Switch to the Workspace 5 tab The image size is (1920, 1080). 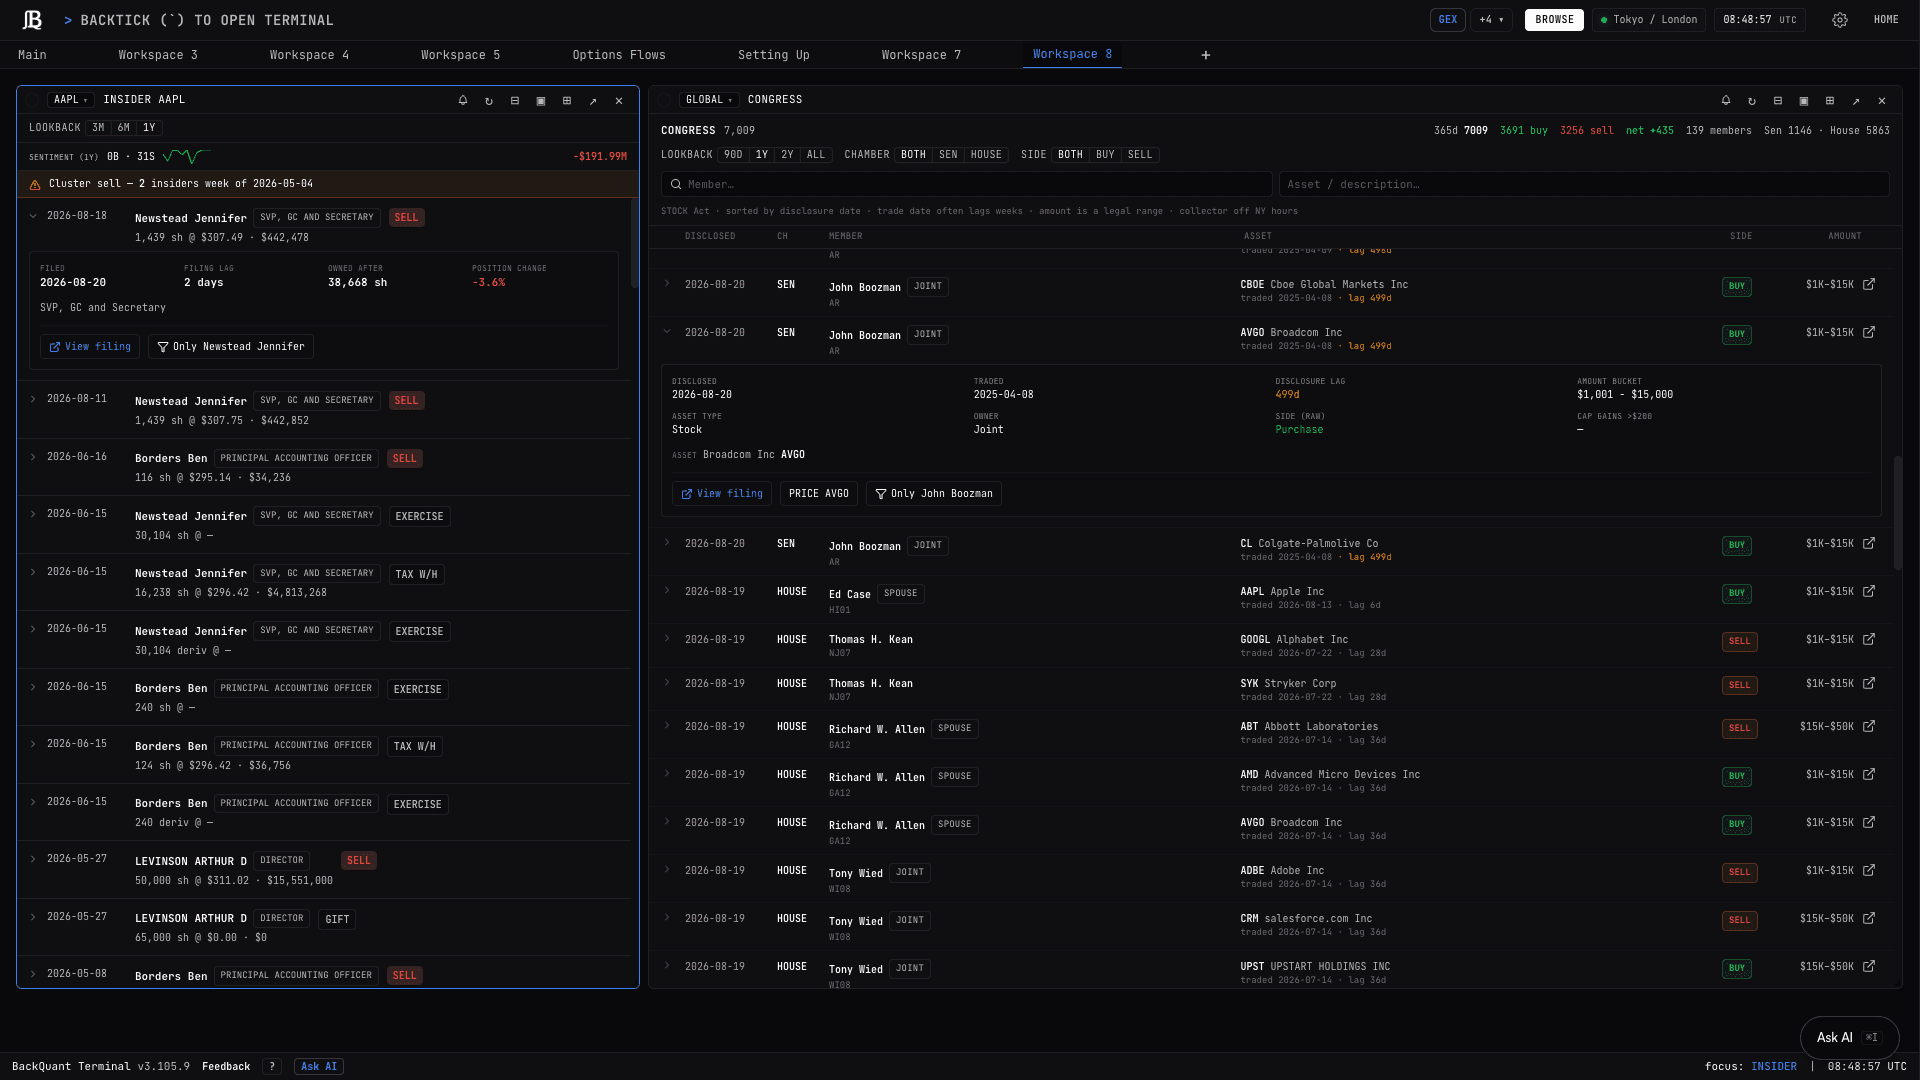[x=460, y=55]
